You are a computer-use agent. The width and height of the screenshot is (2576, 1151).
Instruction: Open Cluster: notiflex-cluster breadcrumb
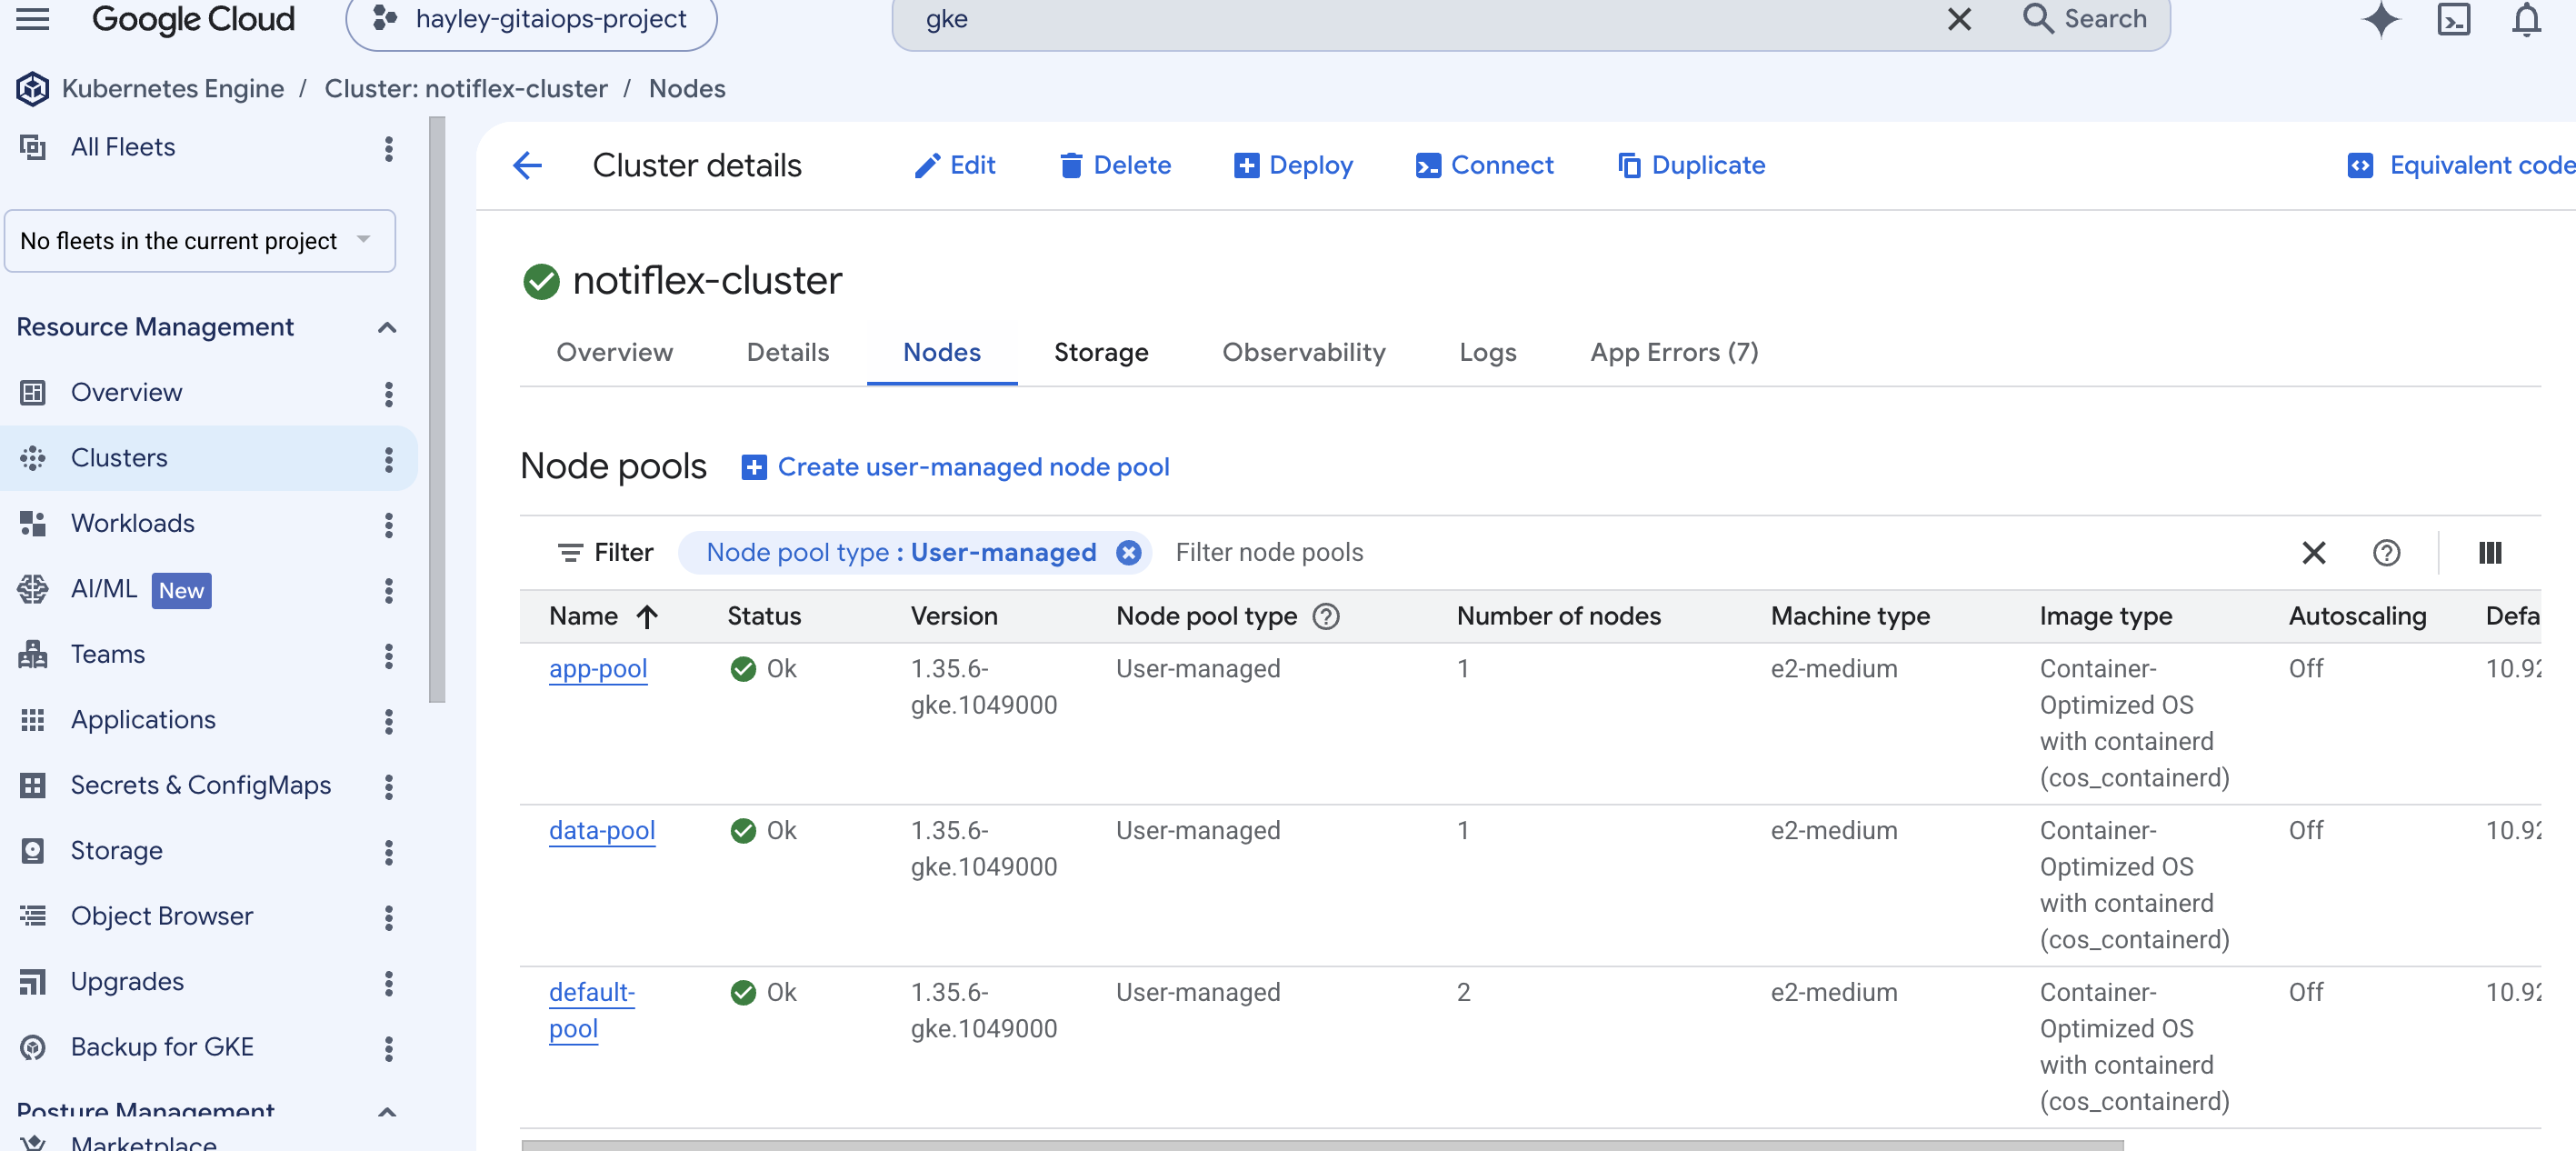466,89
